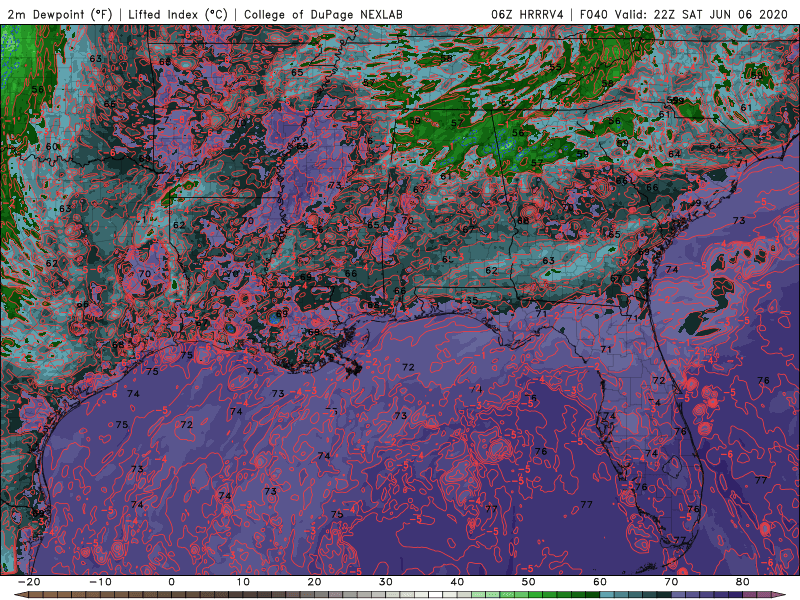Click the 60 tick label on the color scale

[x=600, y=582]
